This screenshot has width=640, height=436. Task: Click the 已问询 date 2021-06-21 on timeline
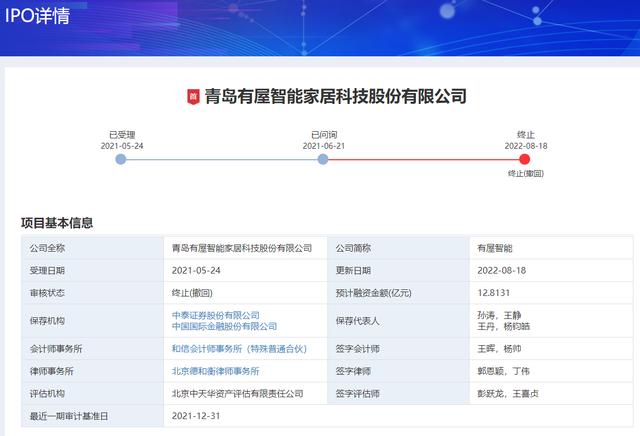324,146
